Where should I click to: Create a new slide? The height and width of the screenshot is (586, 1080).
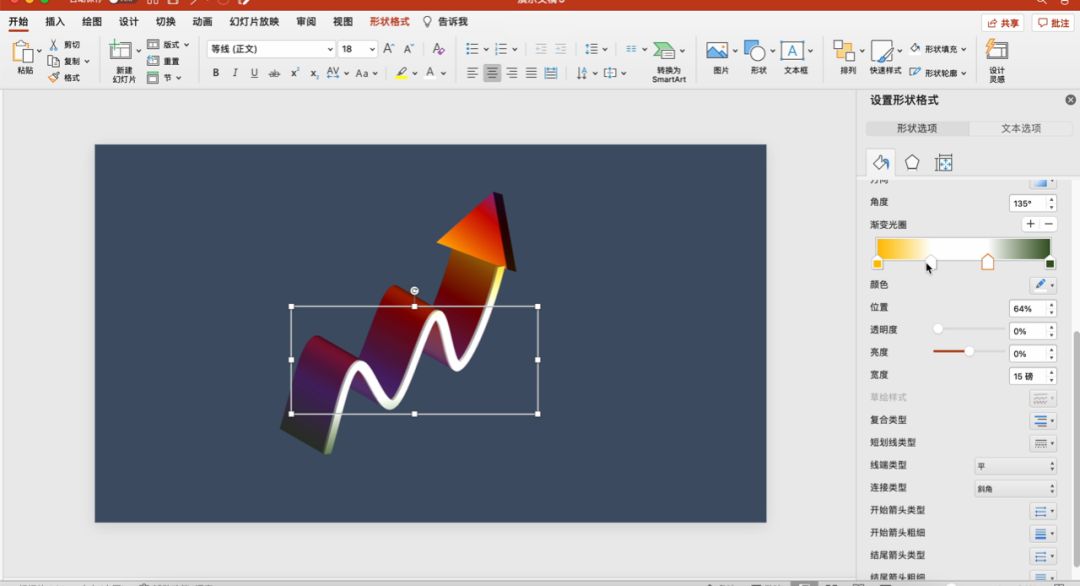tap(121, 50)
